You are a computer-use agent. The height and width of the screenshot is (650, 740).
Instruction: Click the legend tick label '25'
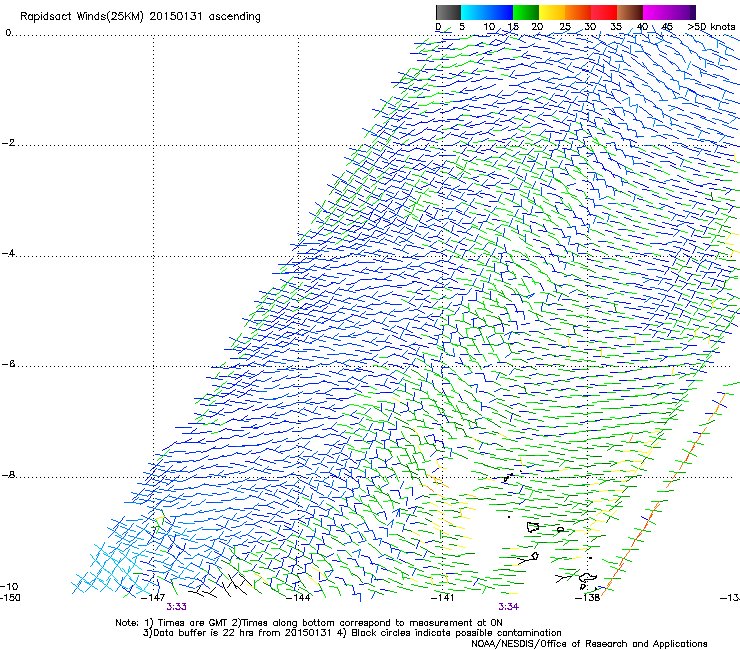[x=565, y=27]
